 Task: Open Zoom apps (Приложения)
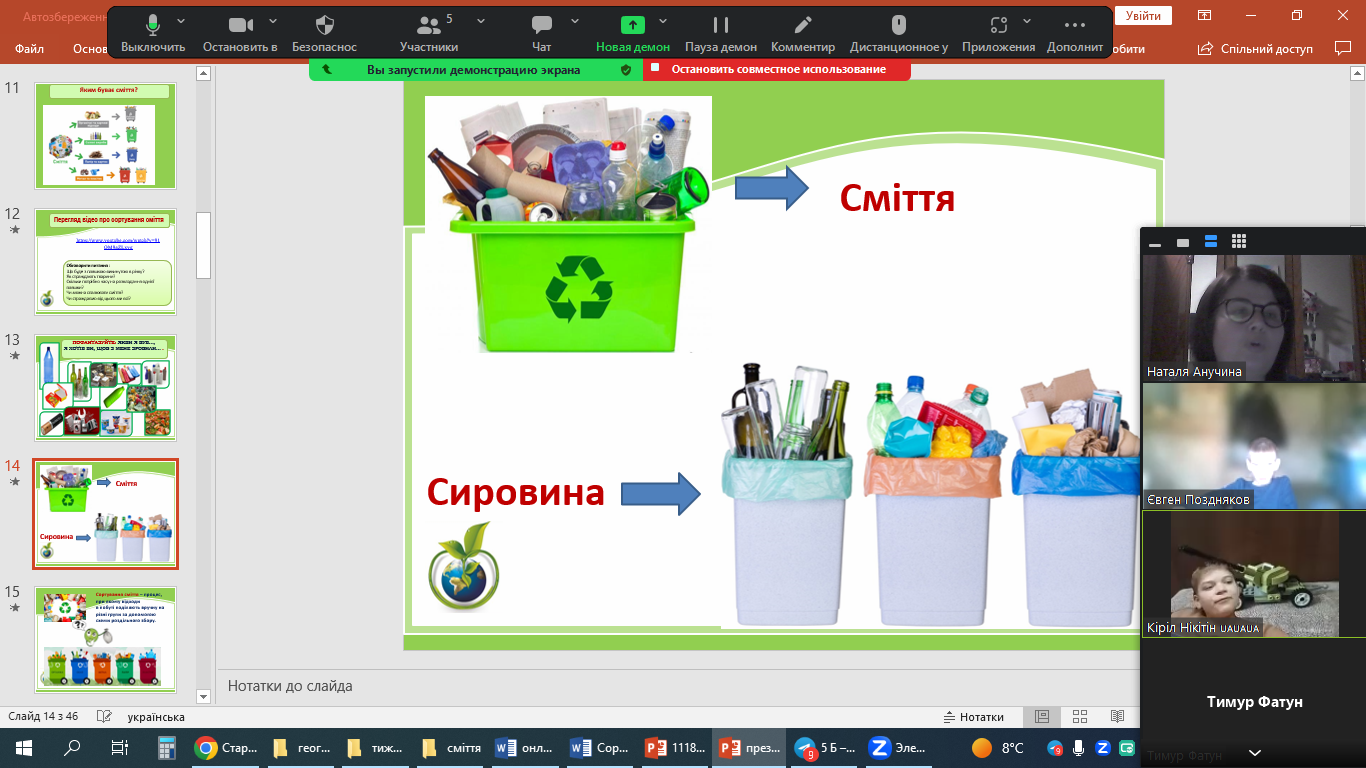tap(998, 34)
